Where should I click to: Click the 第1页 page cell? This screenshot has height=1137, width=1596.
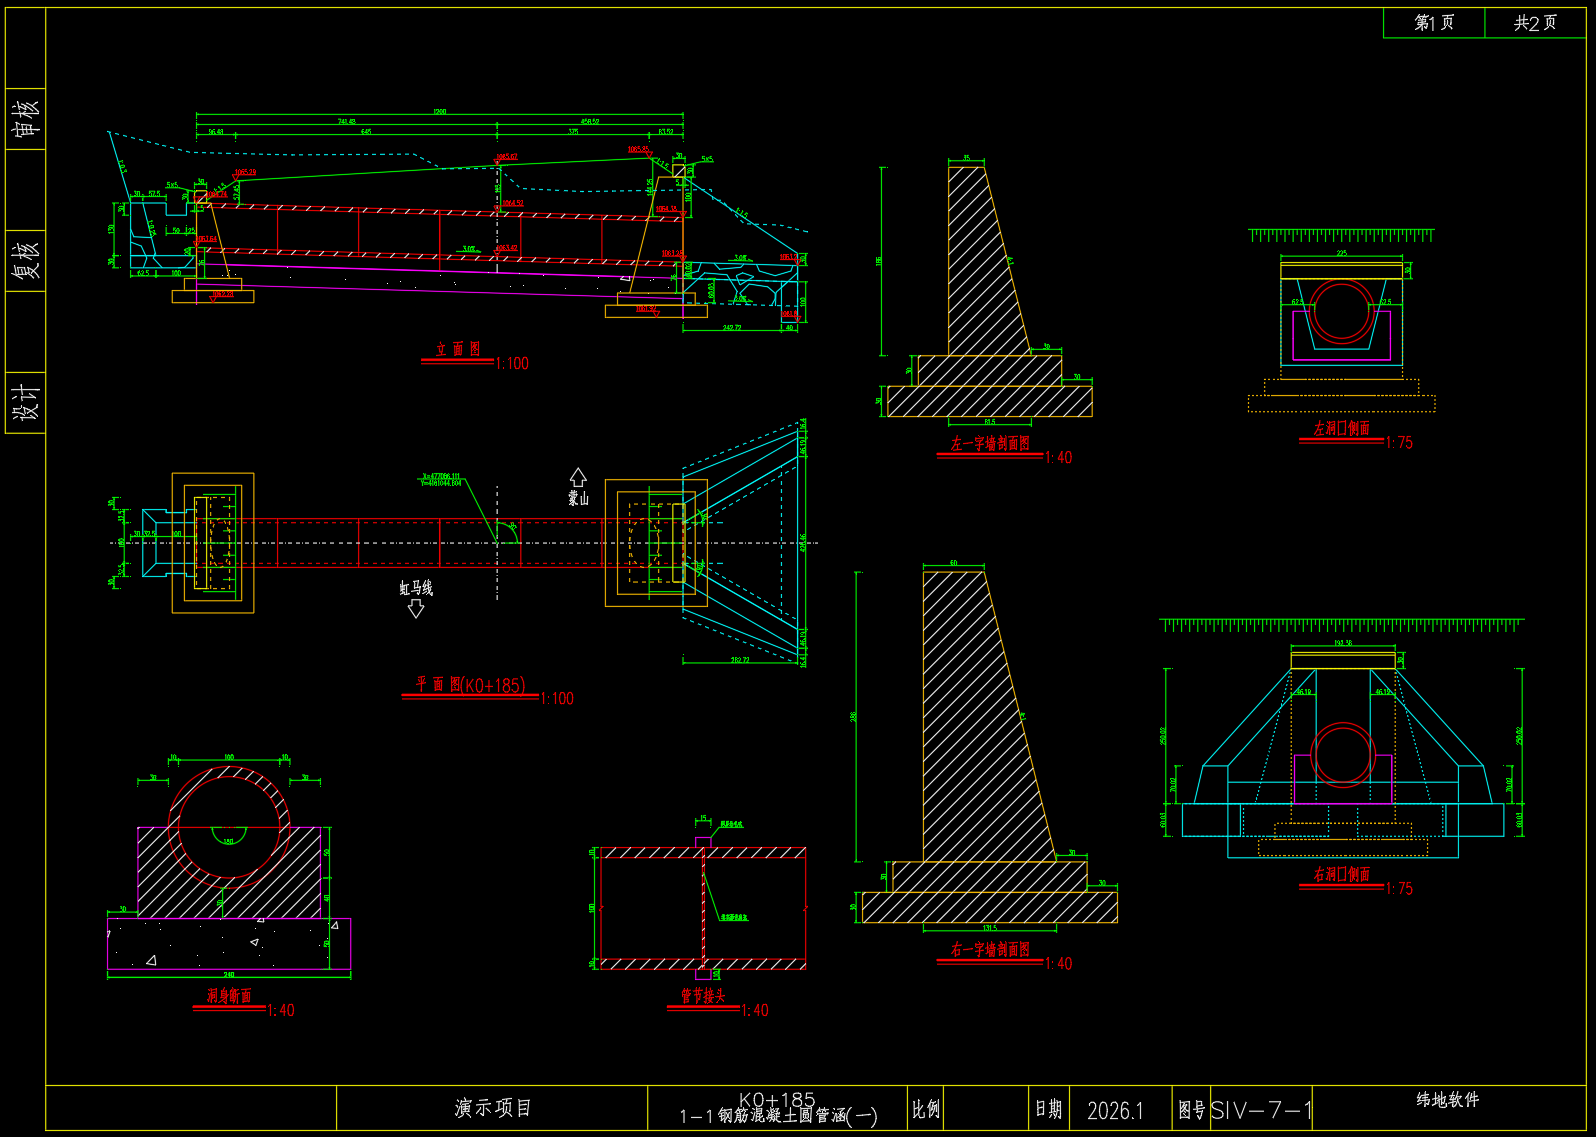pos(1434,23)
